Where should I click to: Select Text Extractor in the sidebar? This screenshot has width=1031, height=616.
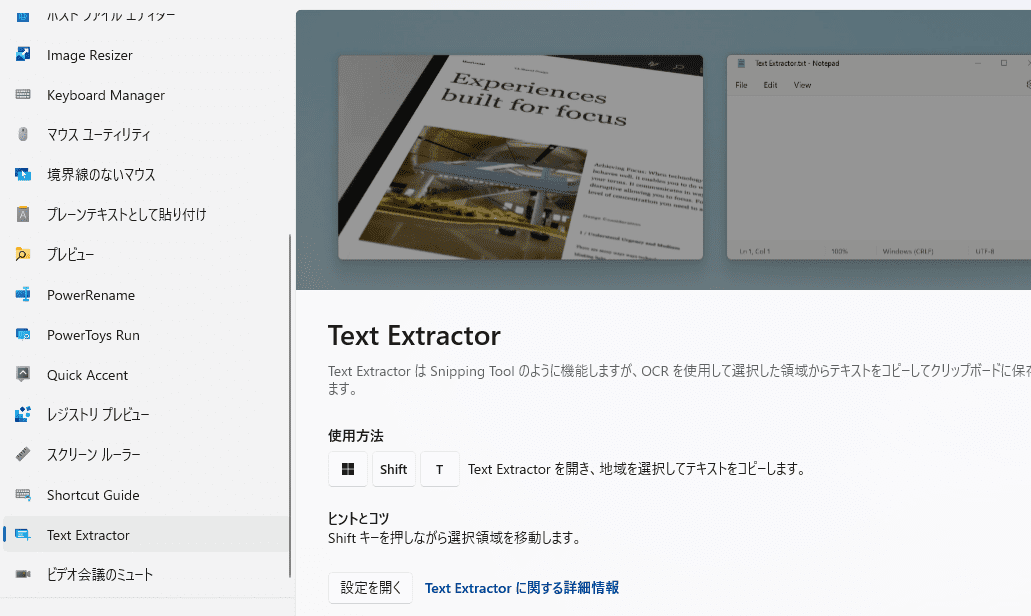pos(146,534)
